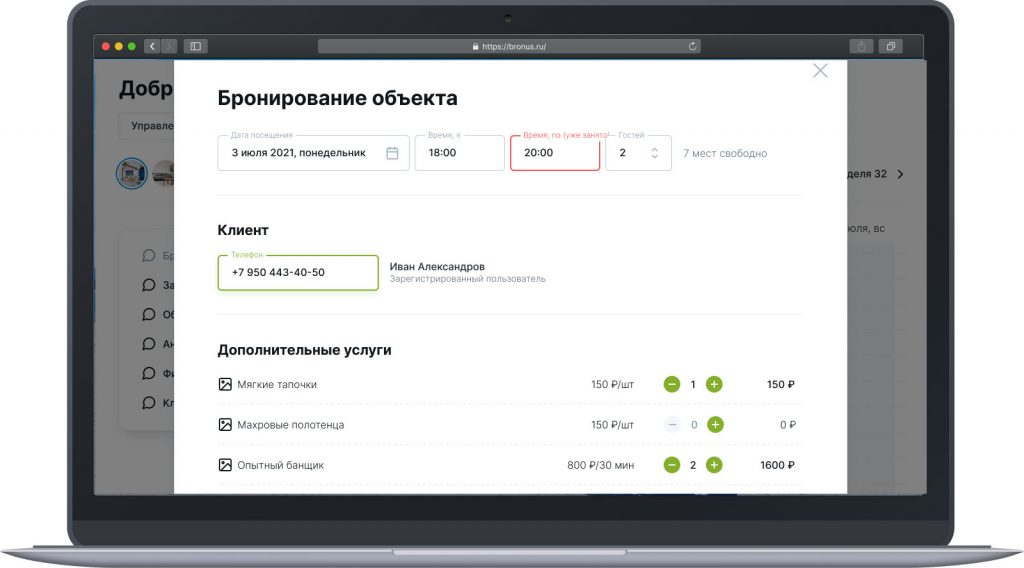1024x568 pixels.
Task: Decrease quantity of Махровые полотенца
Action: (672, 425)
